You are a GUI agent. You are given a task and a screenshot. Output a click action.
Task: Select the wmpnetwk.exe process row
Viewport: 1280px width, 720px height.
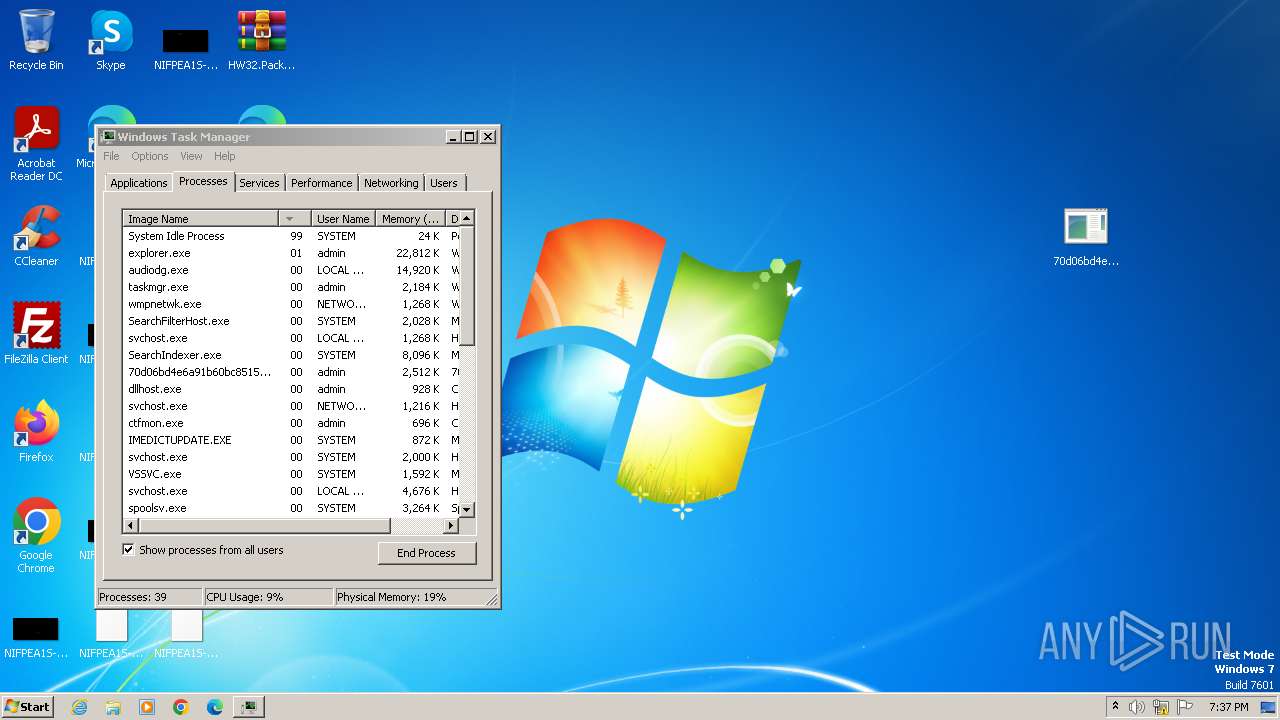click(291, 304)
